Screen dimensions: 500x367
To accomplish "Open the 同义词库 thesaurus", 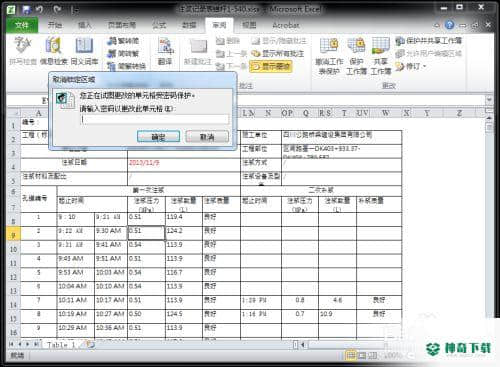I will pos(84,51).
